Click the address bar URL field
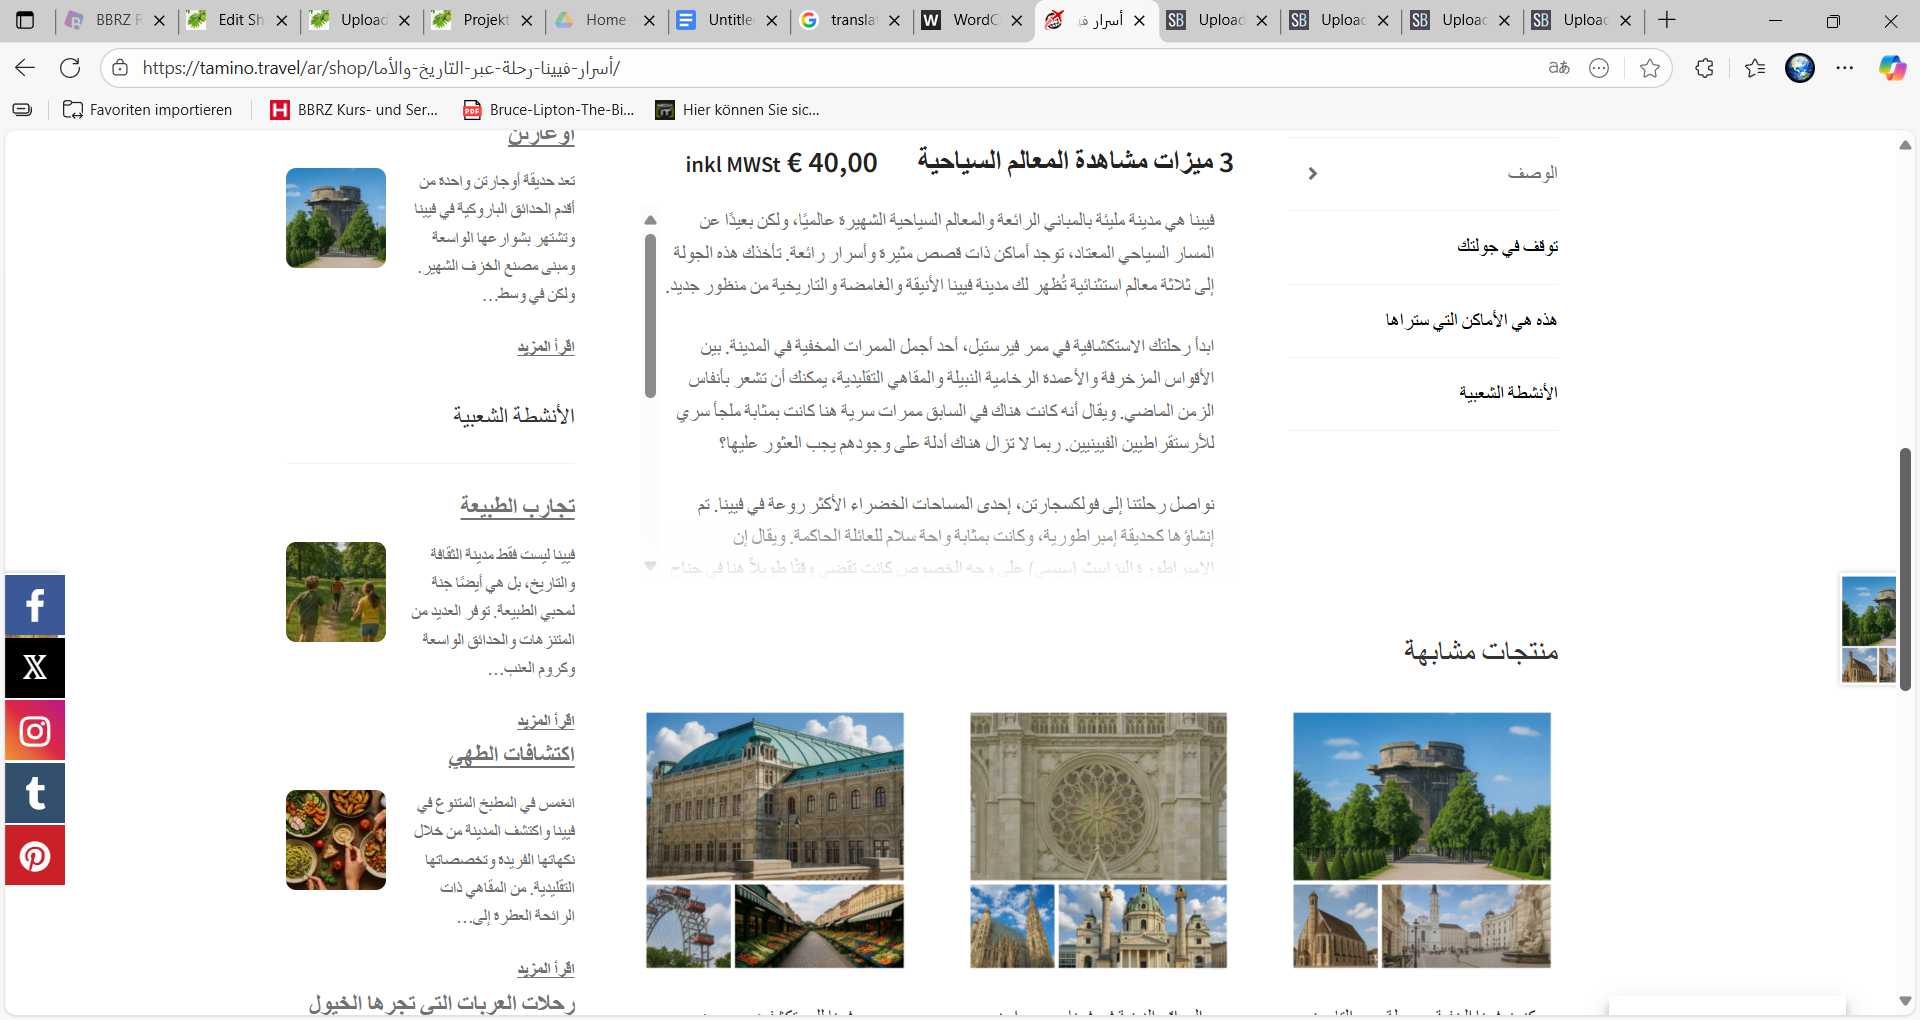Screen dimensions: 1920x1020 pos(820,68)
